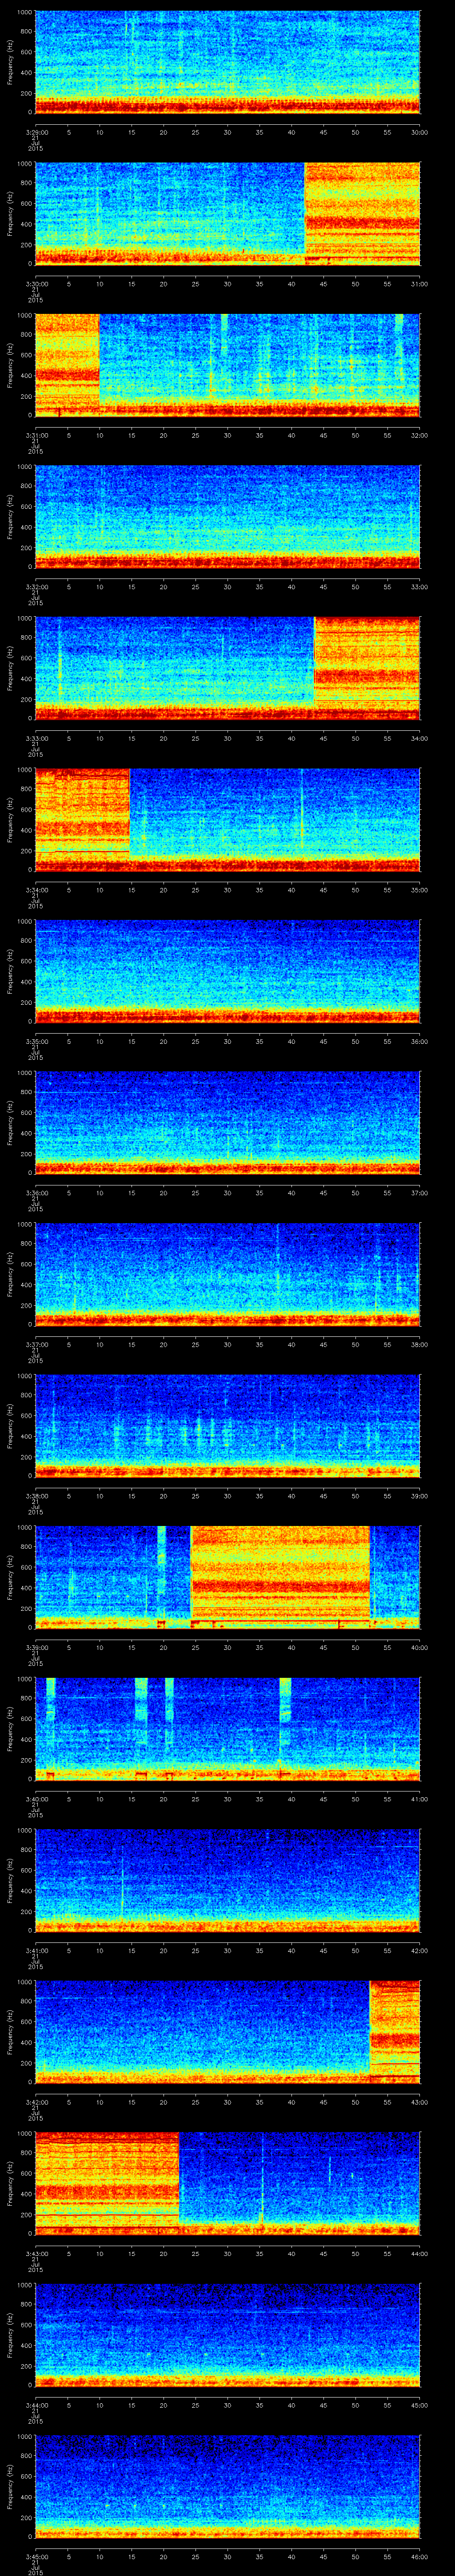Click the spectrogram panel starting at 3:44:00

(x=227, y=2334)
